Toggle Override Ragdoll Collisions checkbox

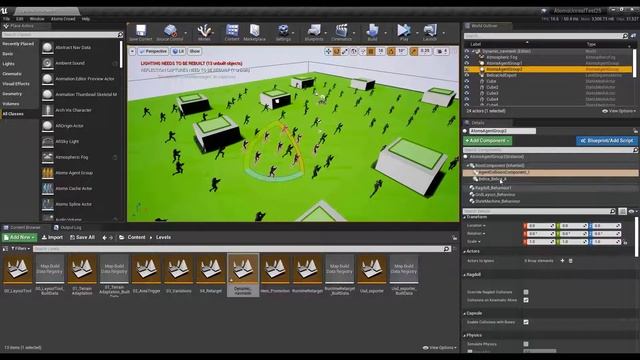point(526,292)
